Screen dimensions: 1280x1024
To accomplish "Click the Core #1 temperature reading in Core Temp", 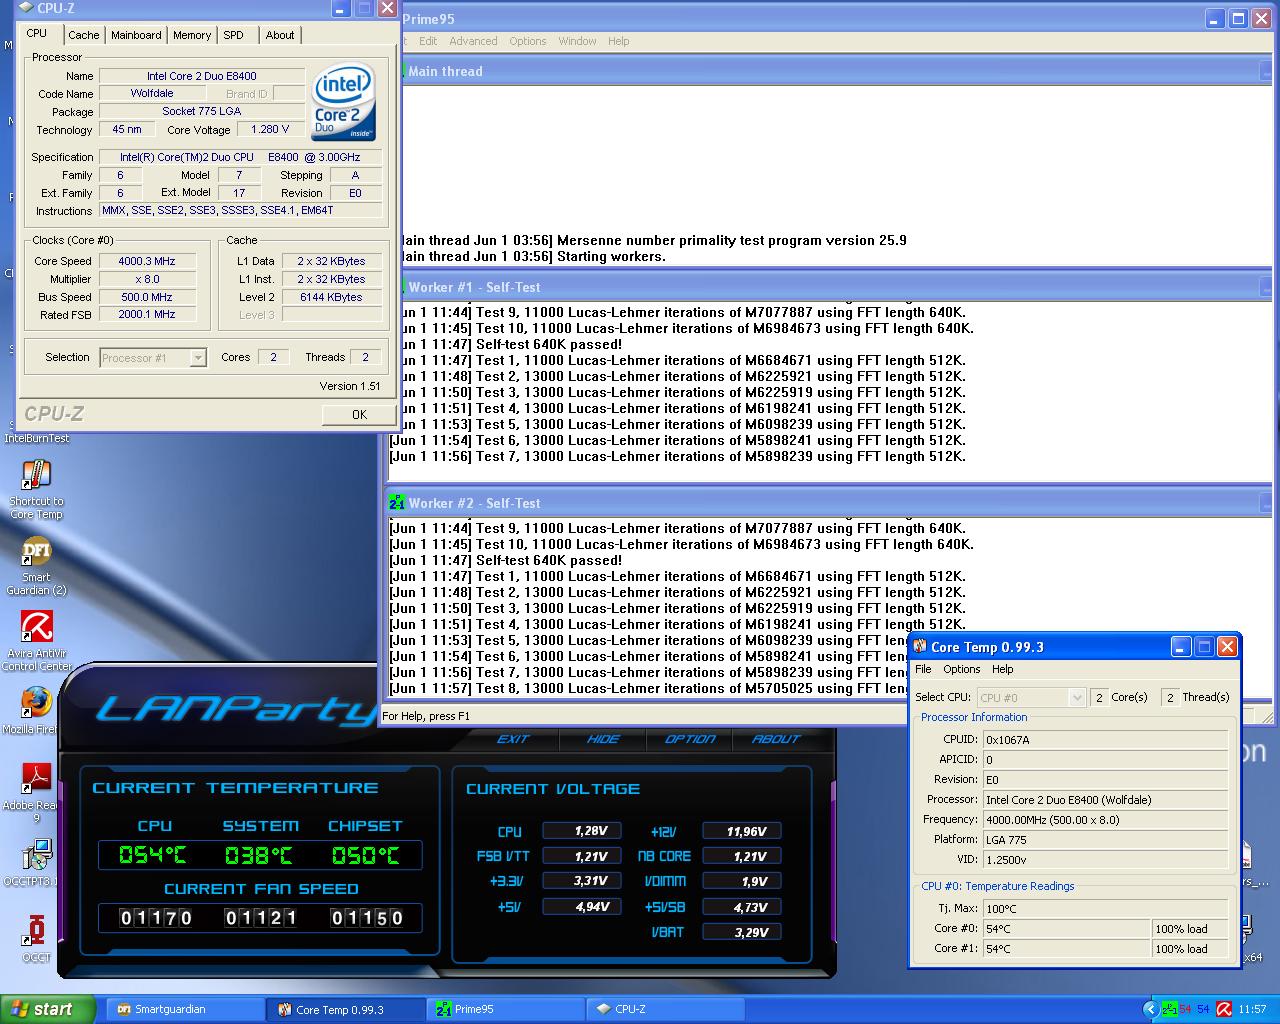I will click(x=1066, y=949).
